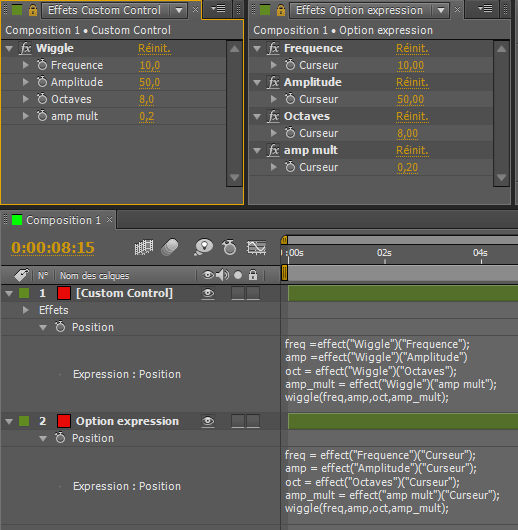Click the red label color of Option expression layer
Screen dimensions: 518x530
click(64, 421)
